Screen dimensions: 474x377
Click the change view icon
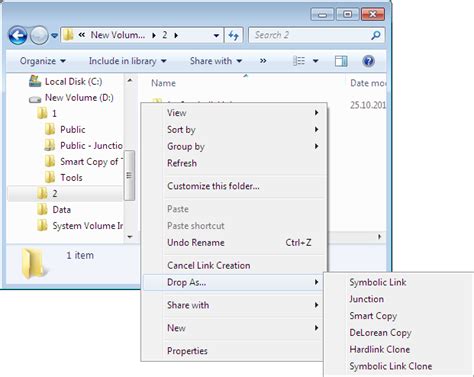pos(299,61)
